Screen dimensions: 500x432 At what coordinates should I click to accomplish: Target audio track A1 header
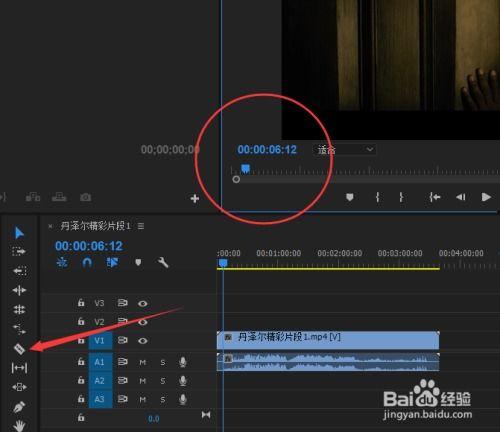(100, 362)
